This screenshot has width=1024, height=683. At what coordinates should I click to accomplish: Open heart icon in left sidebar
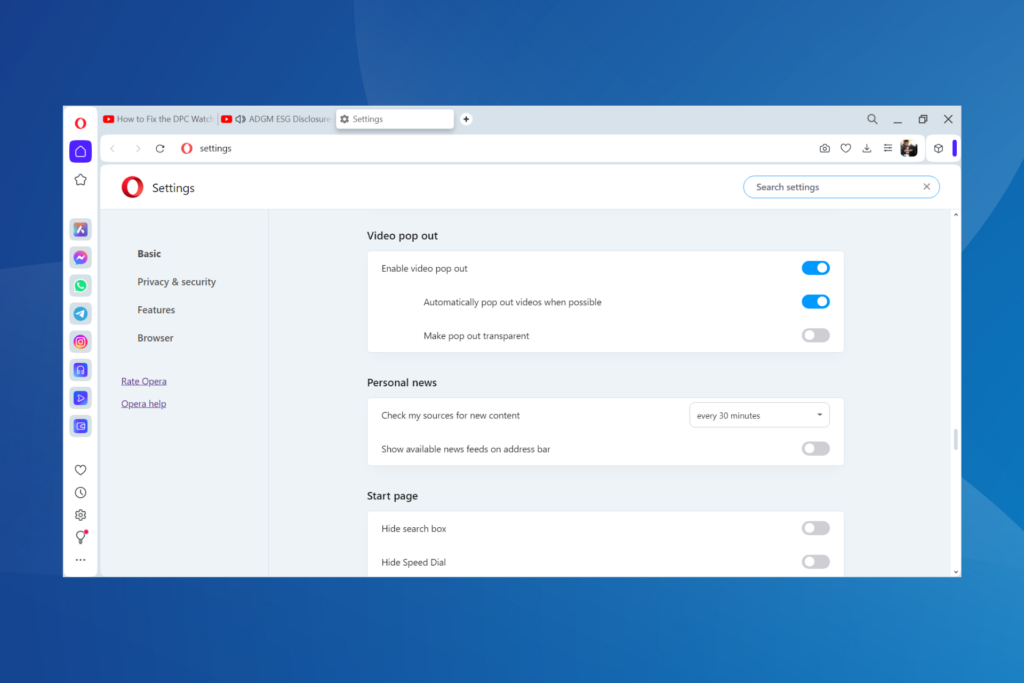tap(80, 469)
